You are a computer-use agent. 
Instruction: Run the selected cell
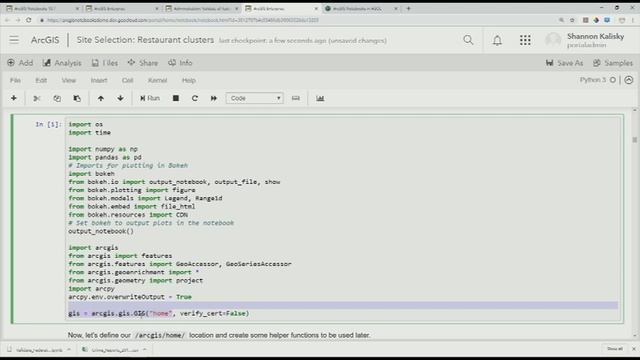tap(150, 98)
